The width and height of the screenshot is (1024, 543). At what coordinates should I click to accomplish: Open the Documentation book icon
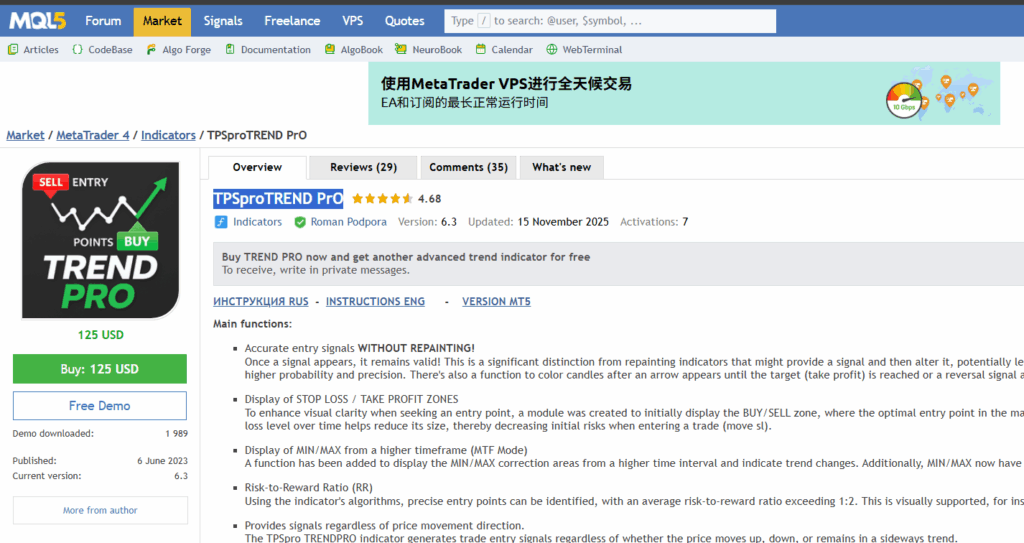(x=230, y=49)
